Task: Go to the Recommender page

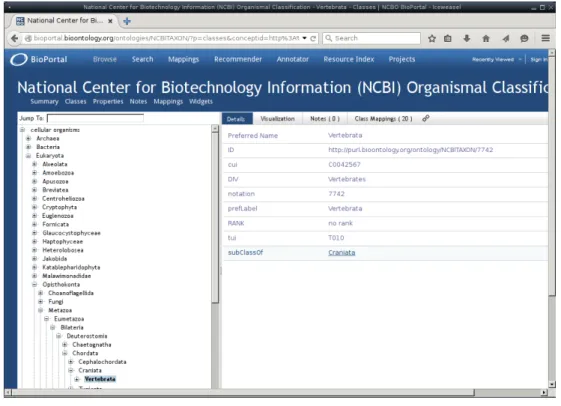Action: tap(238, 59)
